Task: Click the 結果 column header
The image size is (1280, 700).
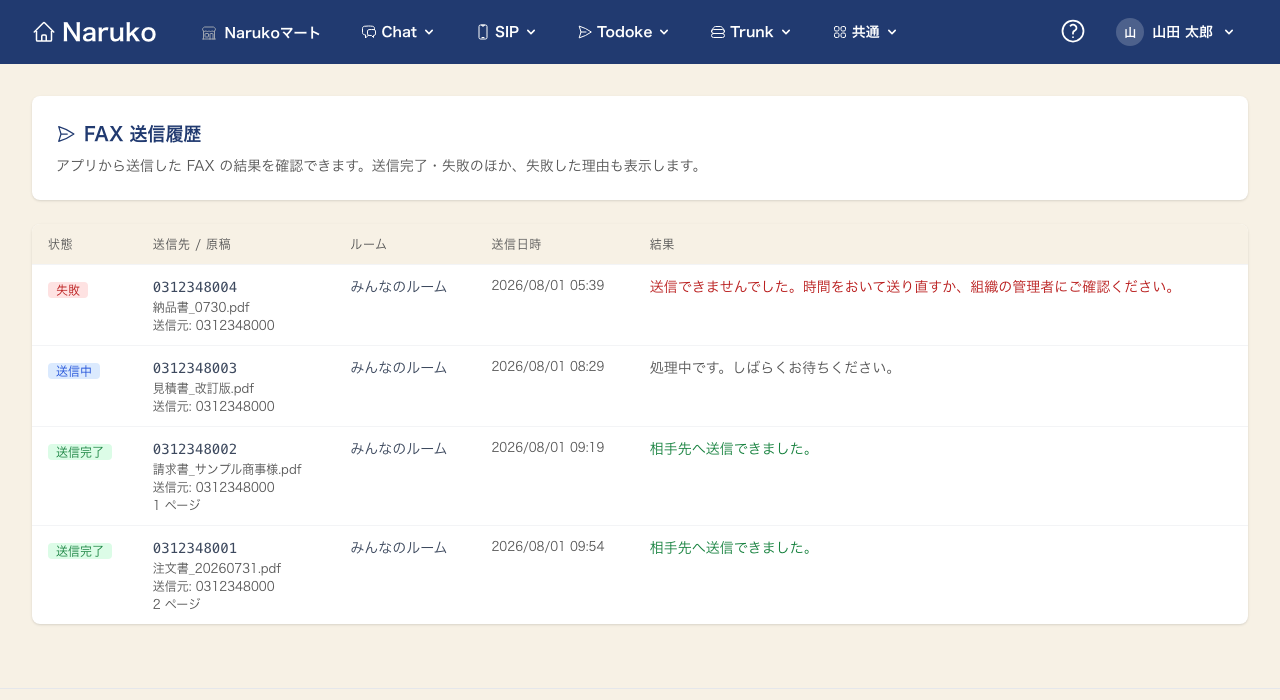Action: [x=662, y=244]
